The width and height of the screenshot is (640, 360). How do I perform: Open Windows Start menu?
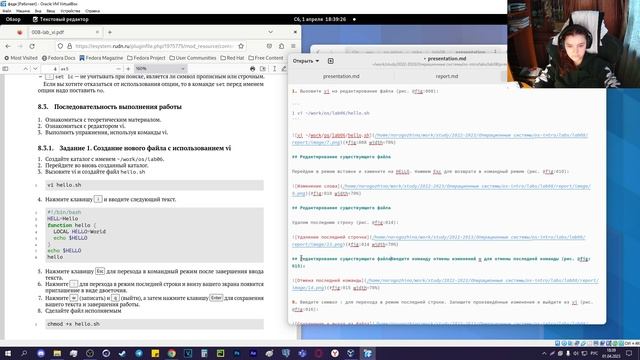click(x=8, y=353)
